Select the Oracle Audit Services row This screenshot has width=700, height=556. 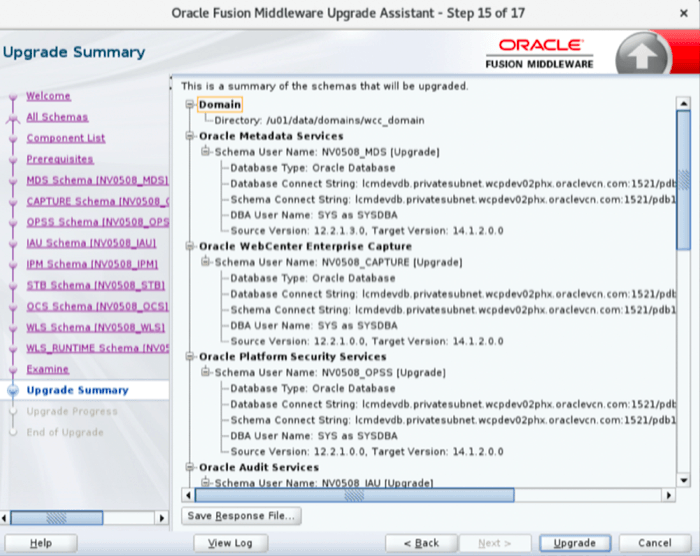(258, 467)
